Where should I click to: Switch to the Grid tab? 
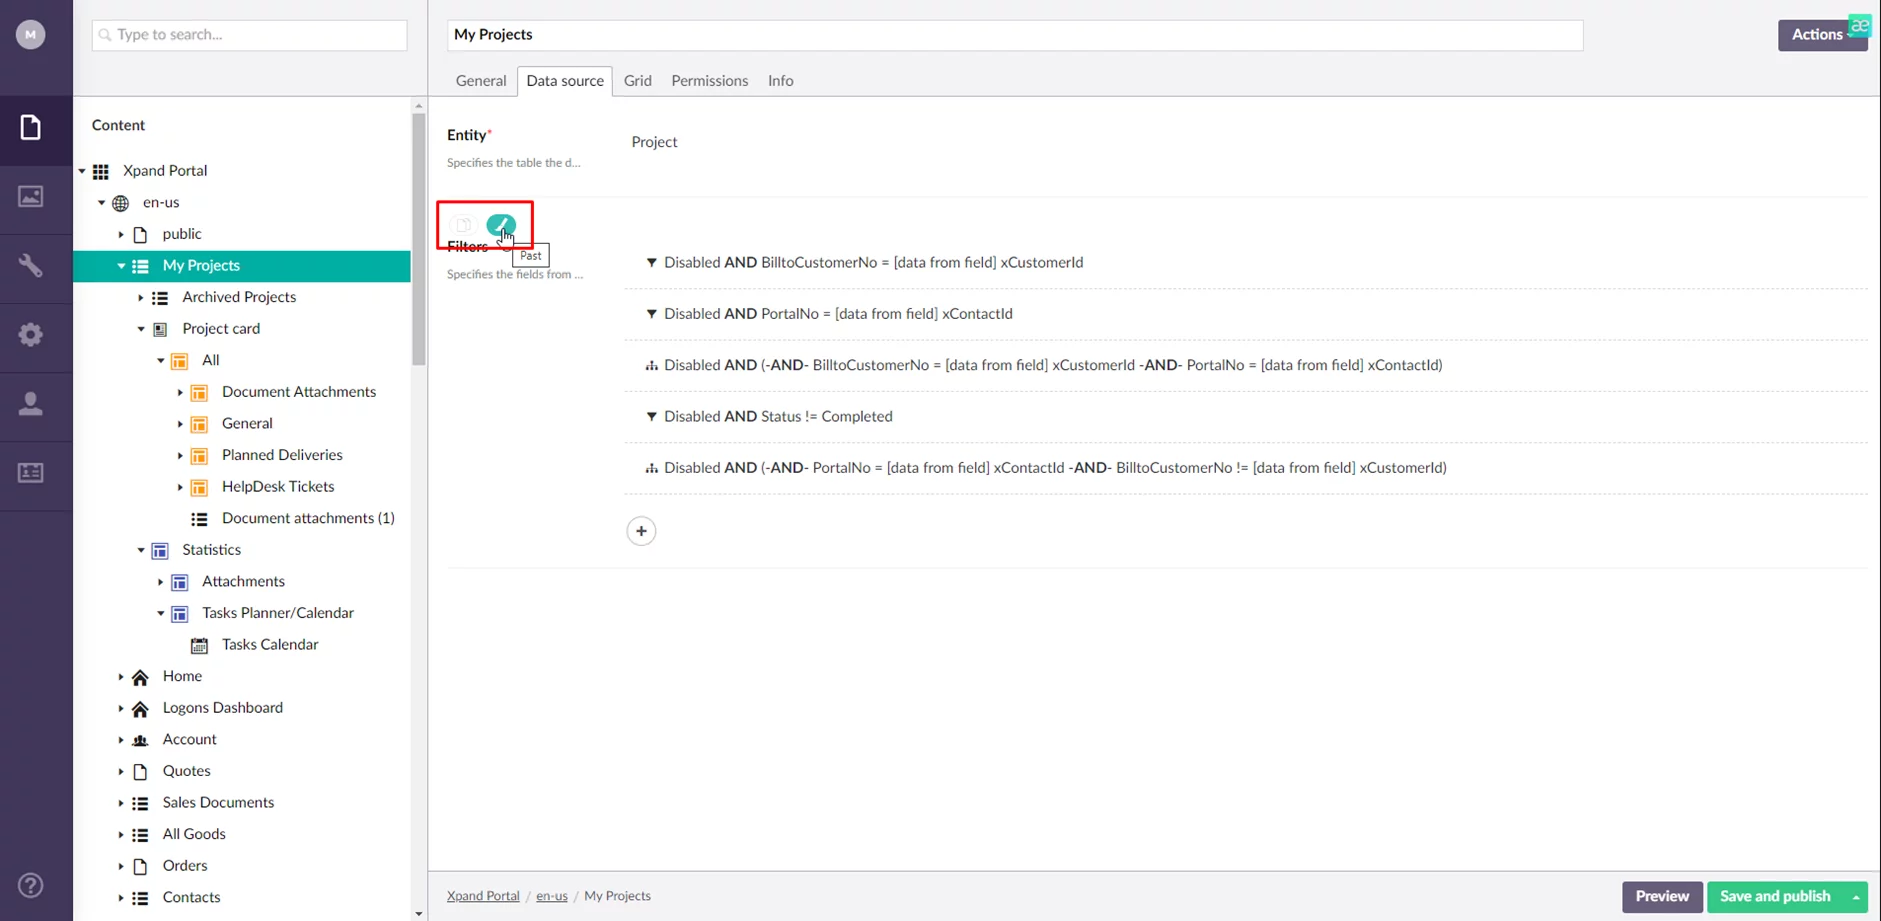637,81
